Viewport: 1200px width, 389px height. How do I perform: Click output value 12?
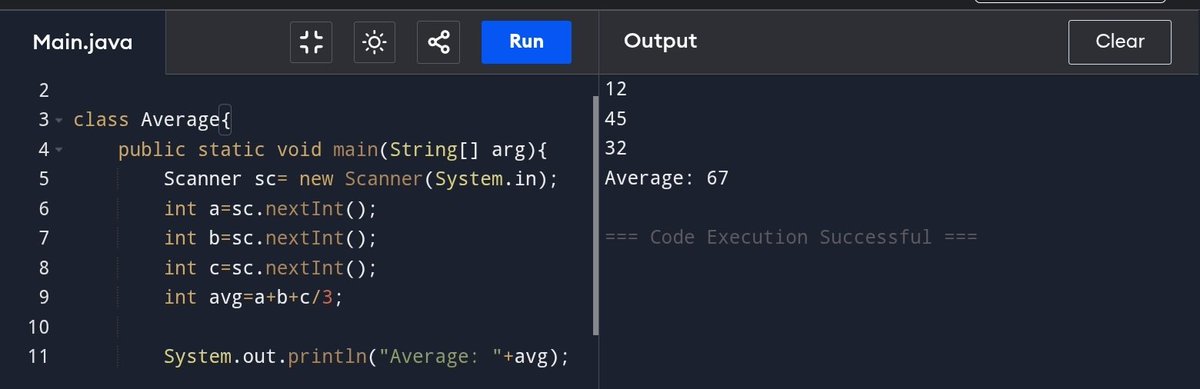click(616, 90)
